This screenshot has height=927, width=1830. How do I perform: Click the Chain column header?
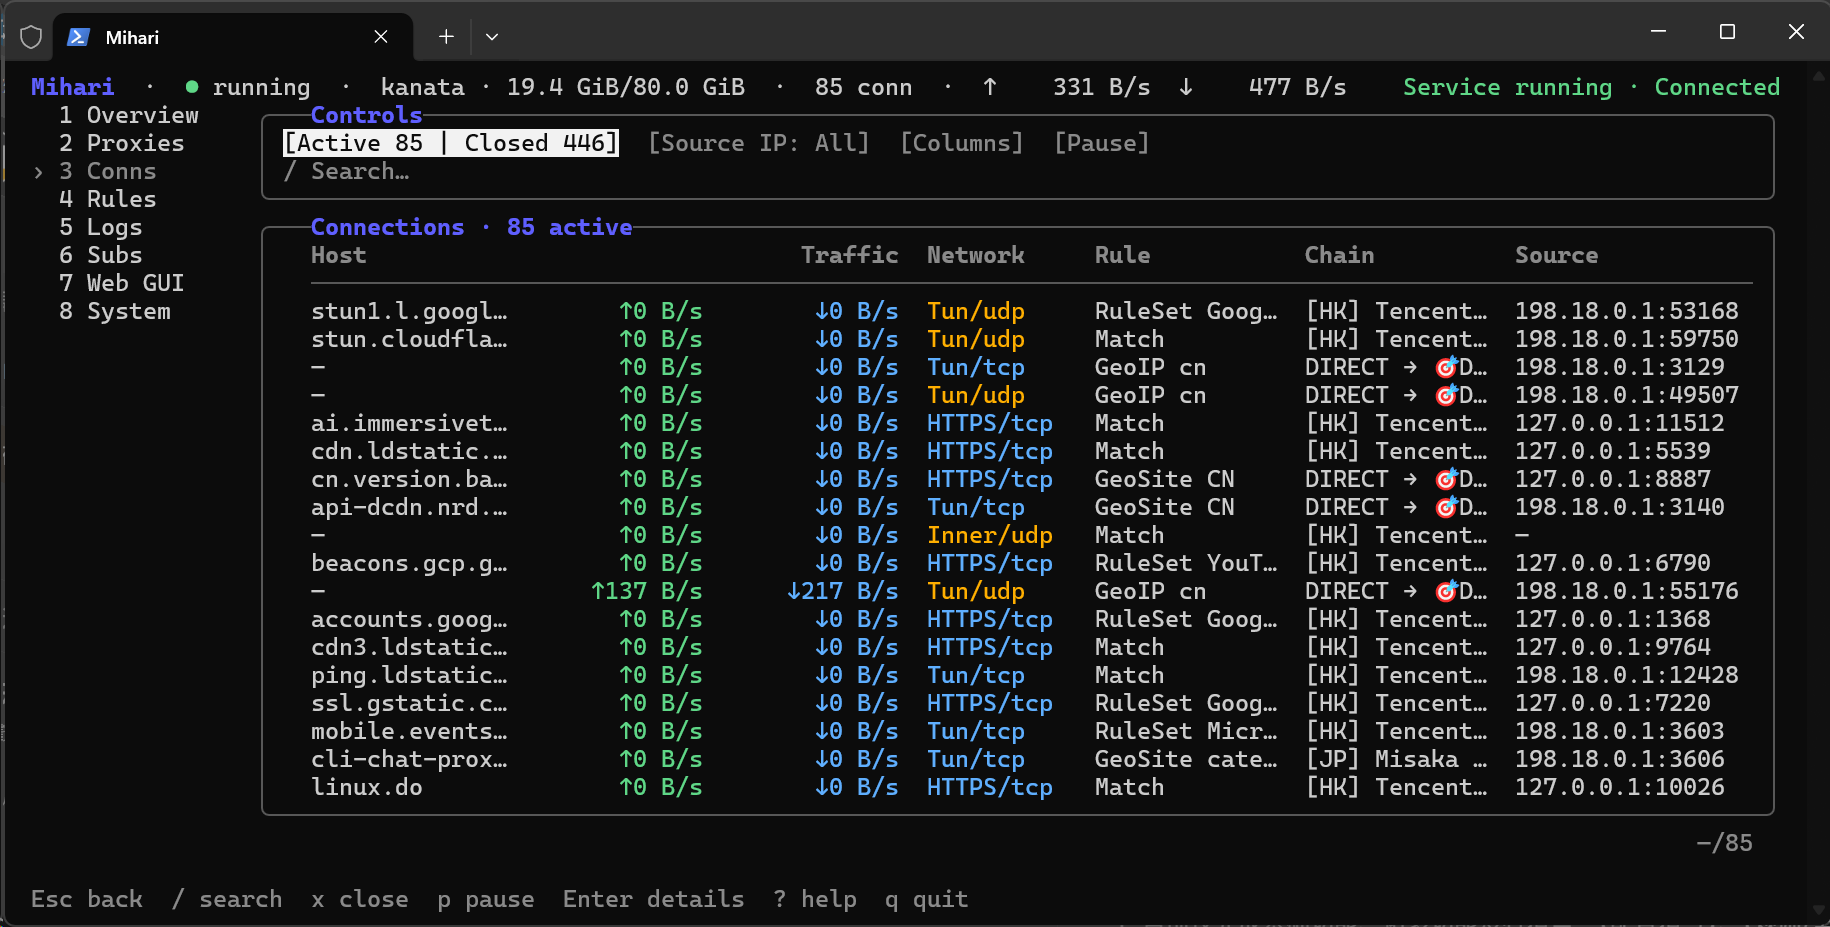tap(1340, 255)
